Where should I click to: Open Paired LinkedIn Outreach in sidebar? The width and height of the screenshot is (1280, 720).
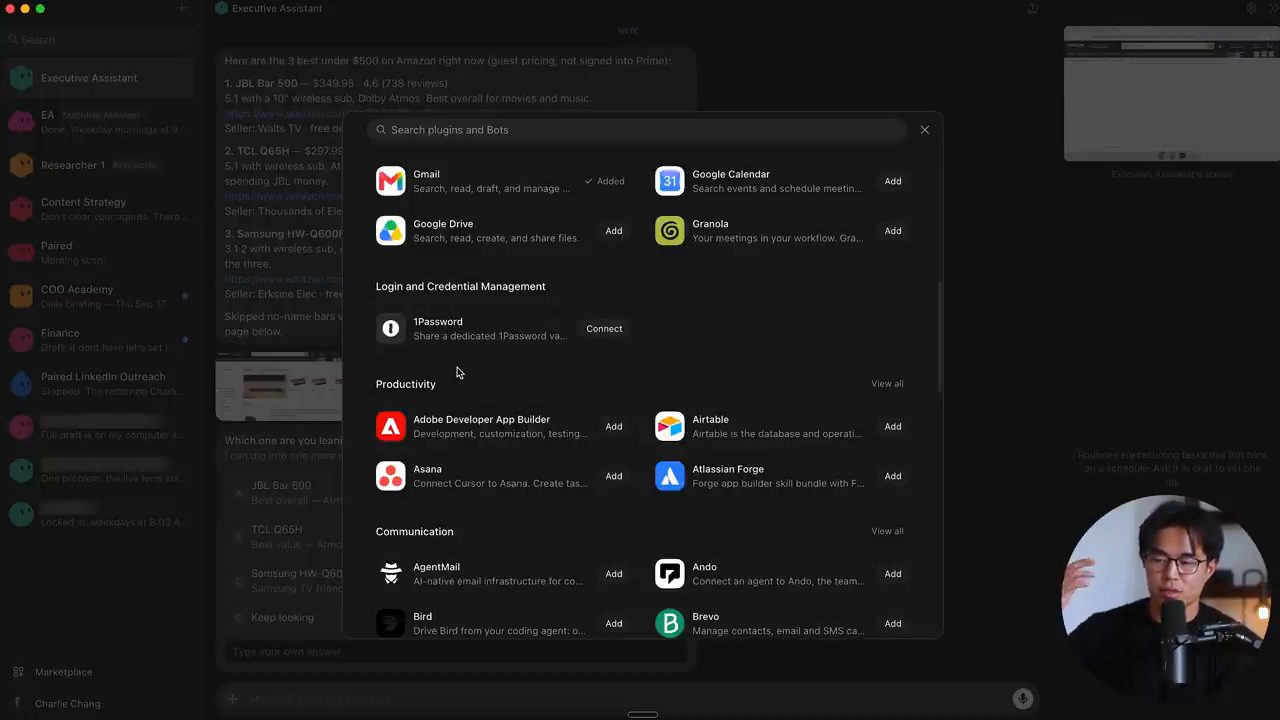[x=100, y=384]
